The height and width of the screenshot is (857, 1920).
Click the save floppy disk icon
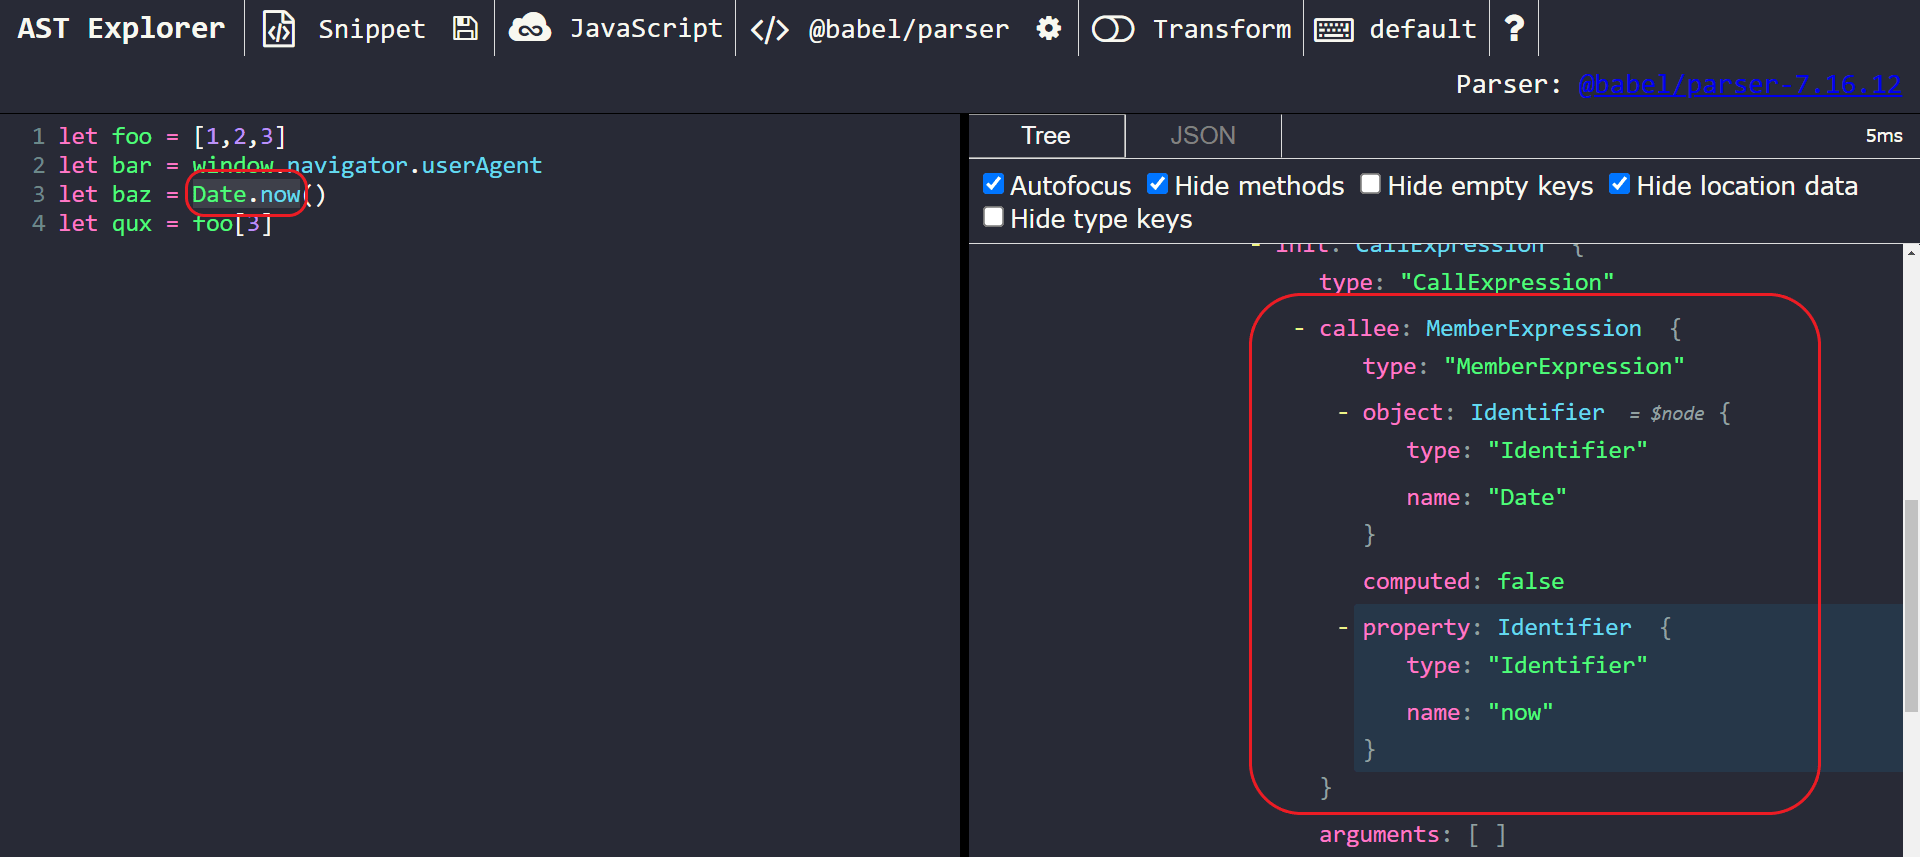click(x=465, y=28)
